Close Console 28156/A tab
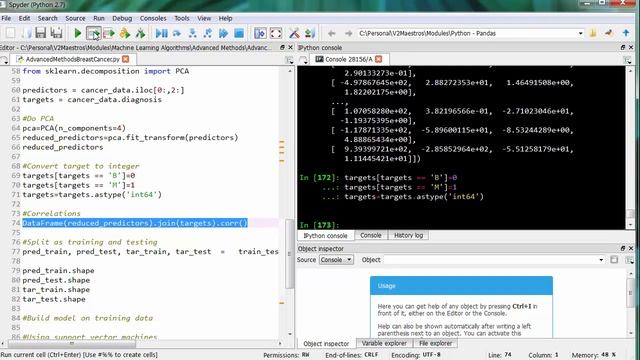Screen dimensions: 640x360 [379, 60]
